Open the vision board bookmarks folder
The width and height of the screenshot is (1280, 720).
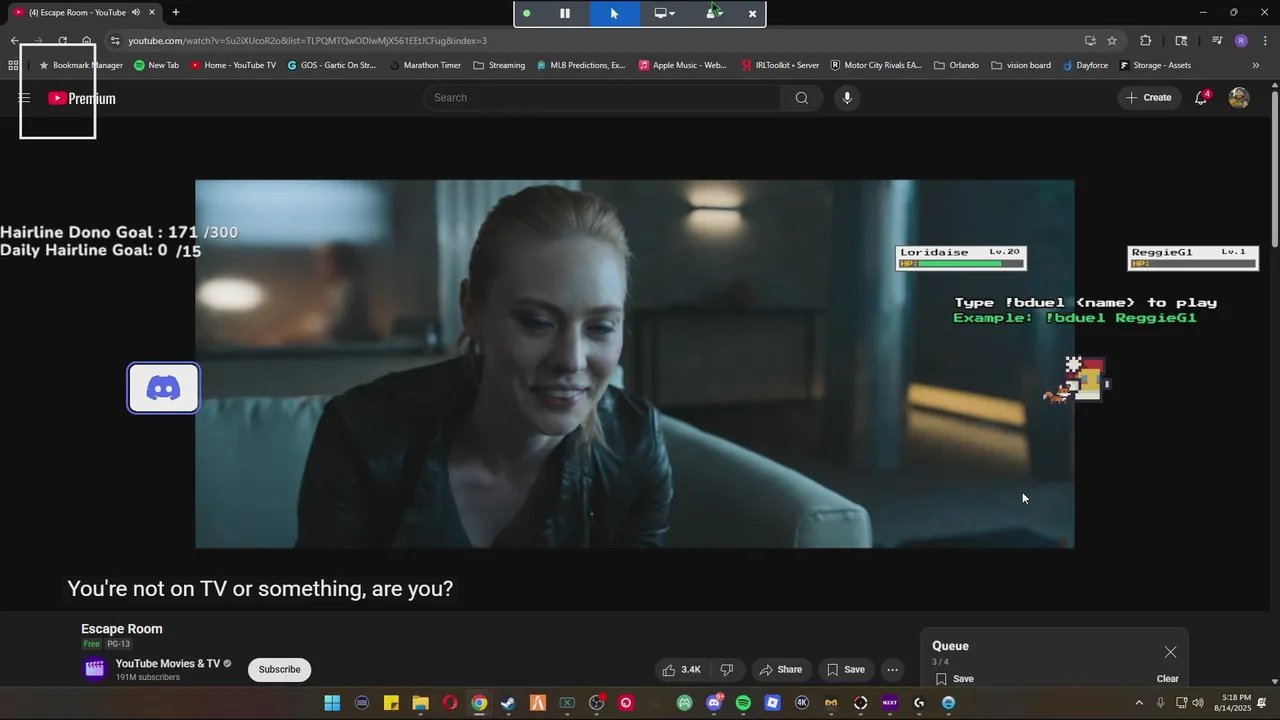pos(1021,65)
